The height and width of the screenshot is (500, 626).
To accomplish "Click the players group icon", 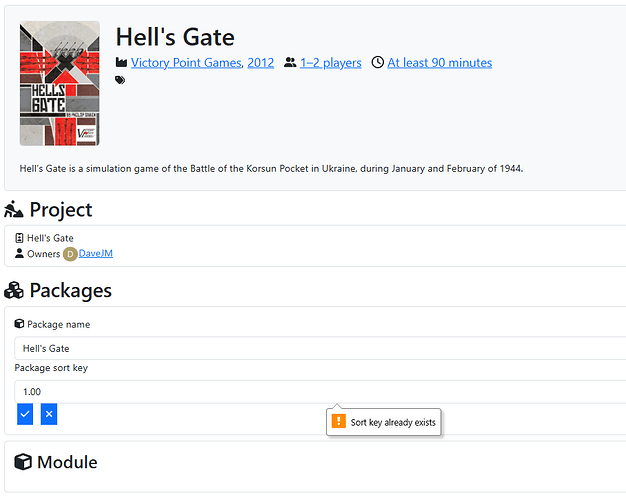I will tap(290, 63).
